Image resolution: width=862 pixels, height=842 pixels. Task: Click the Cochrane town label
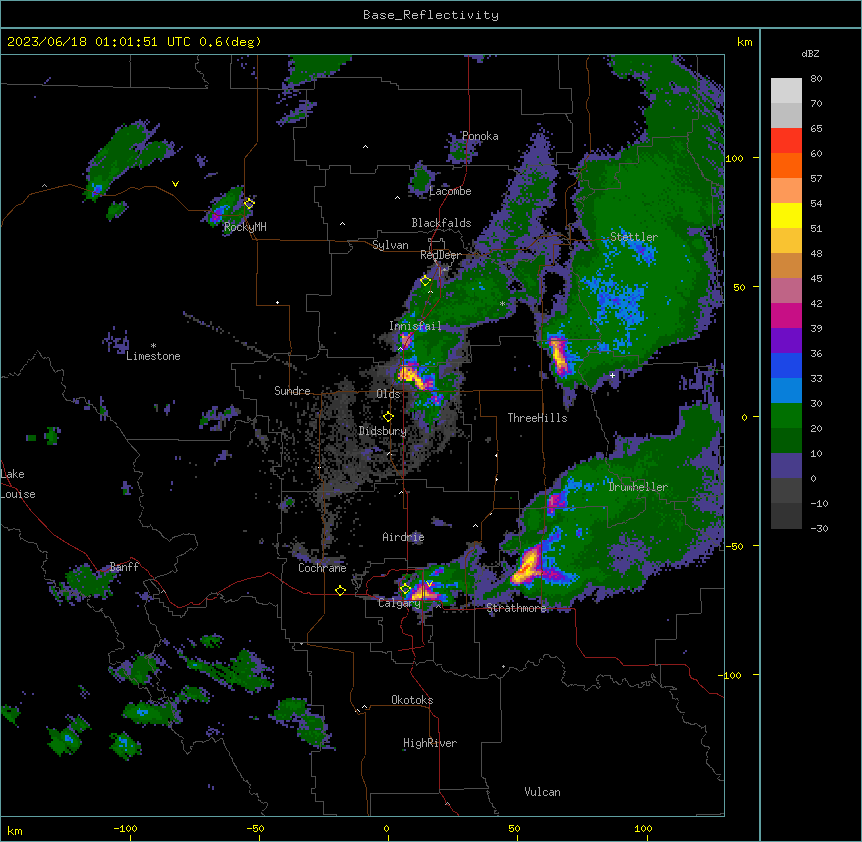pyautogui.click(x=322, y=568)
